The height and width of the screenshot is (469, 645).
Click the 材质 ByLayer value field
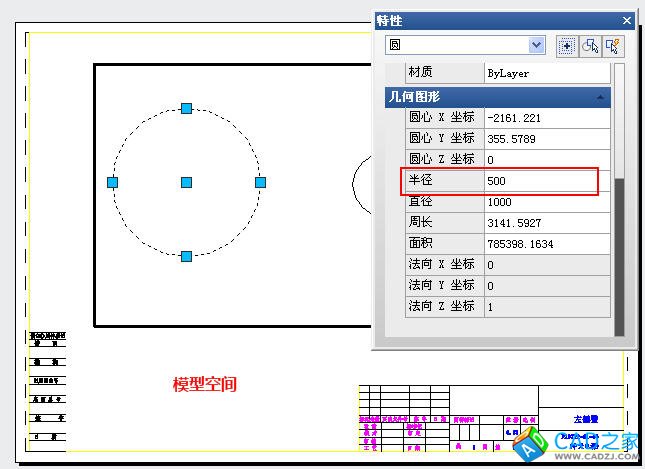545,74
